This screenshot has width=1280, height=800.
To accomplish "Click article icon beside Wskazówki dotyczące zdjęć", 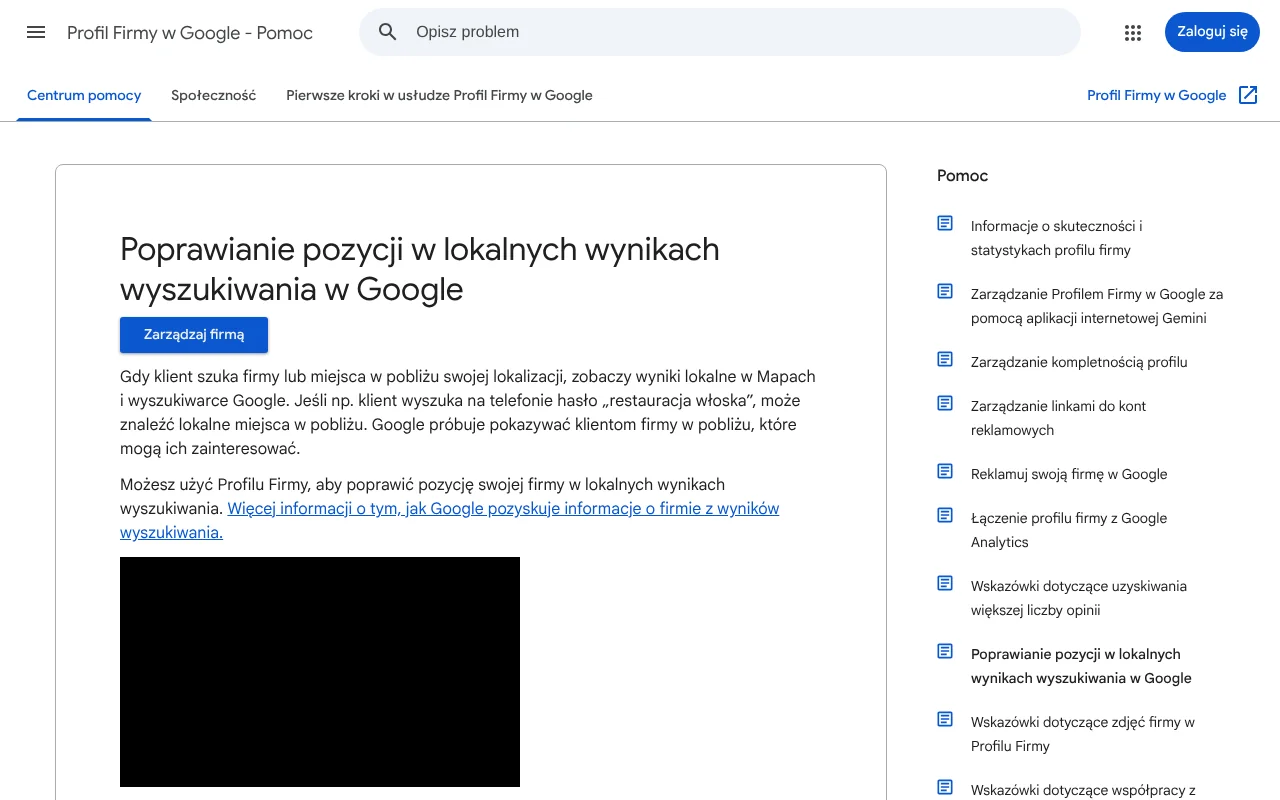I will coord(945,719).
